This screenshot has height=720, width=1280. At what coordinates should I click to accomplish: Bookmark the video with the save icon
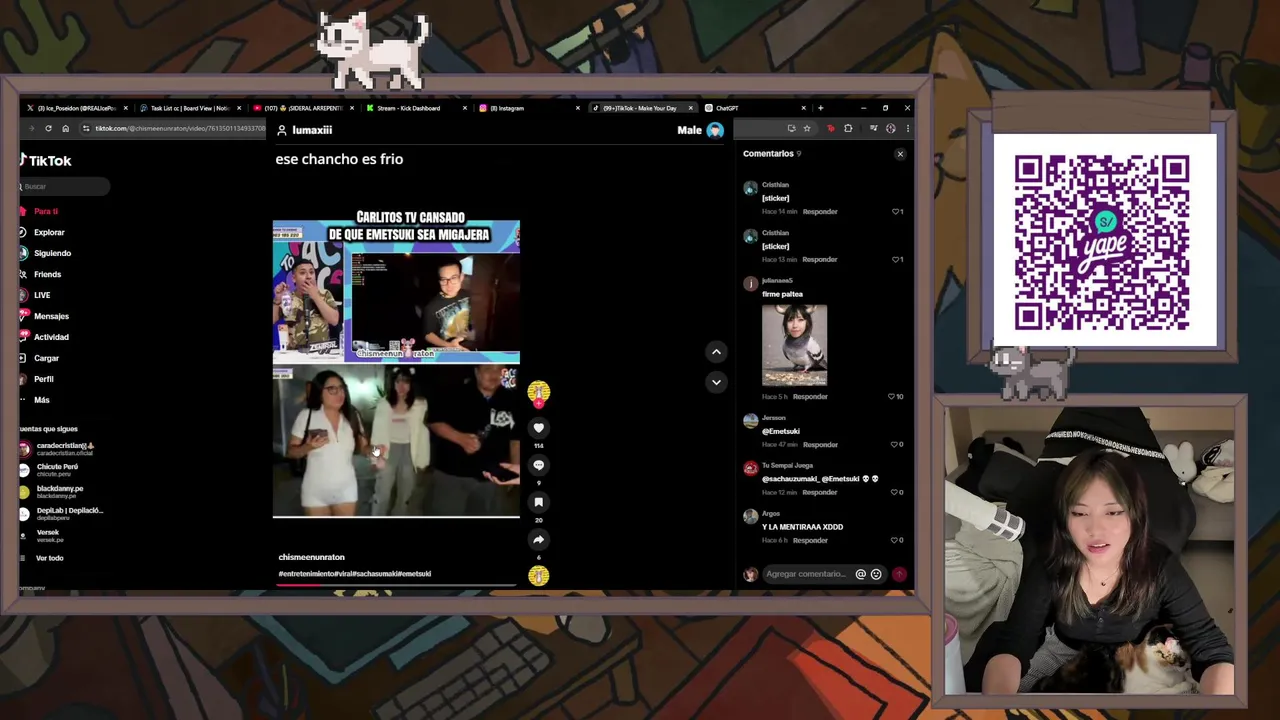point(538,502)
